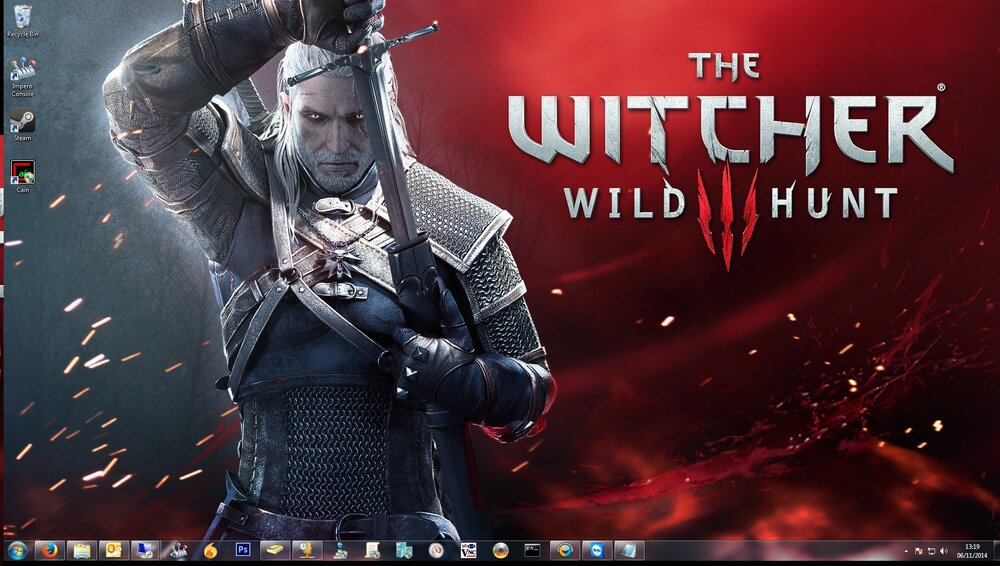Open TeamViewer from the taskbar
This screenshot has width=1000, height=566.
coord(597,550)
